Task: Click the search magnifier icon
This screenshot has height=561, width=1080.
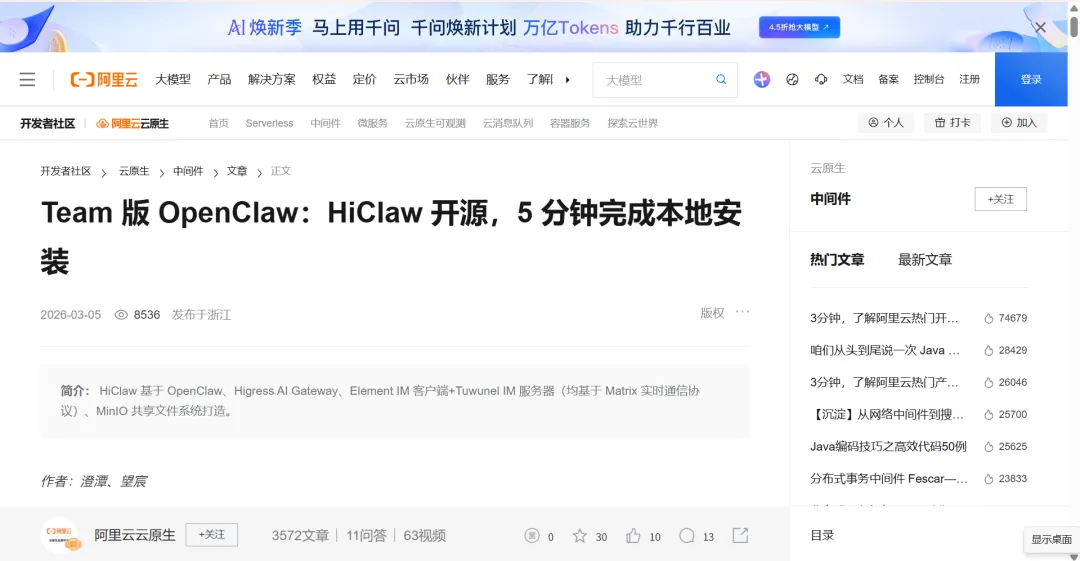Action: point(721,79)
